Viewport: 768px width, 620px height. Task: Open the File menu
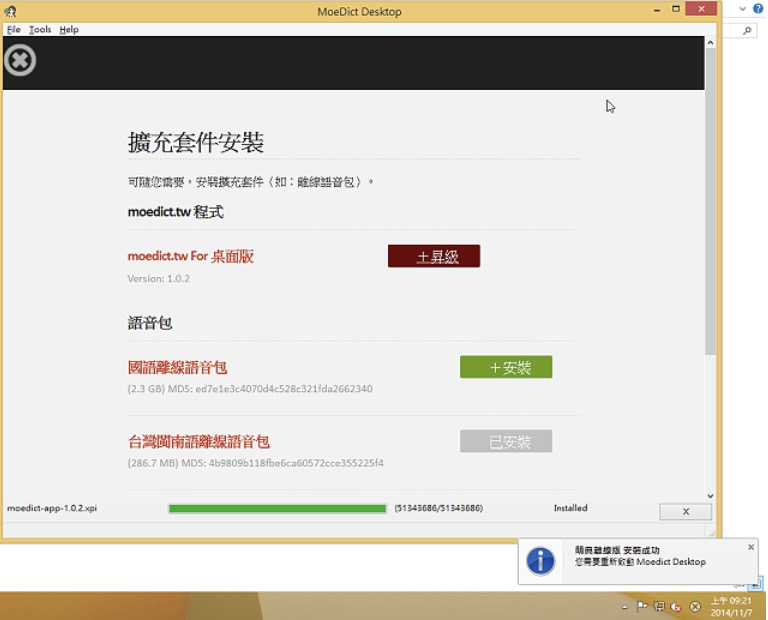[x=14, y=29]
